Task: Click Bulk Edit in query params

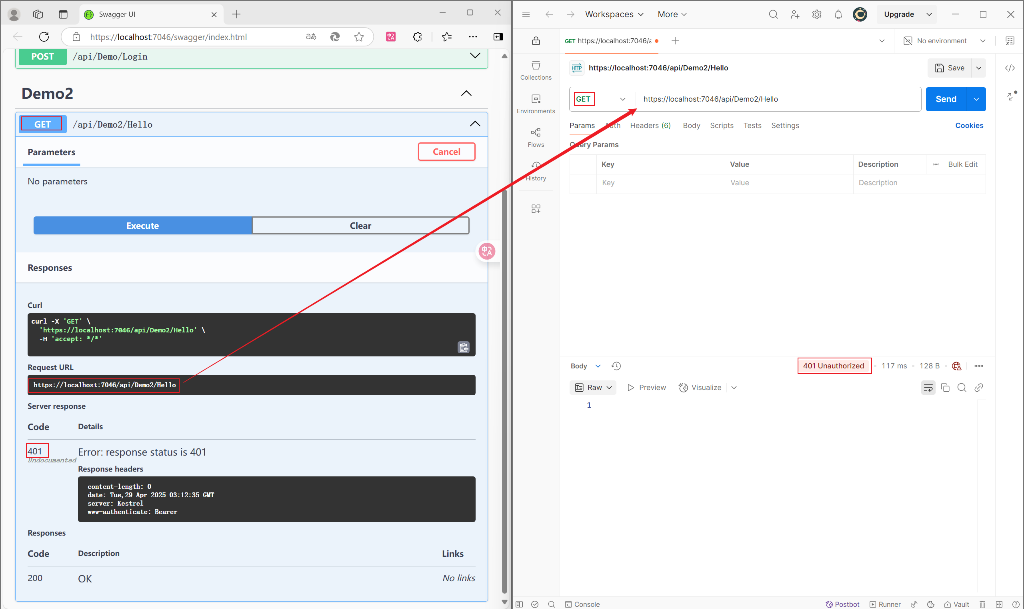Action: 963,164
